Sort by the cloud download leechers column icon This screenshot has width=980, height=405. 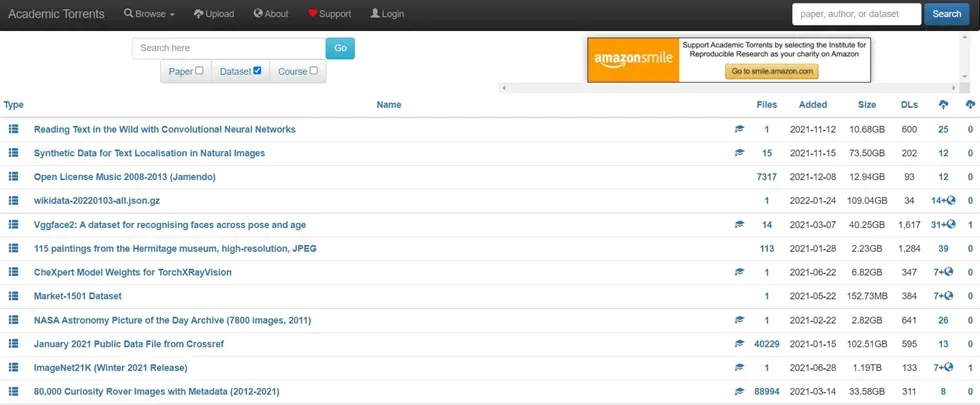point(970,105)
